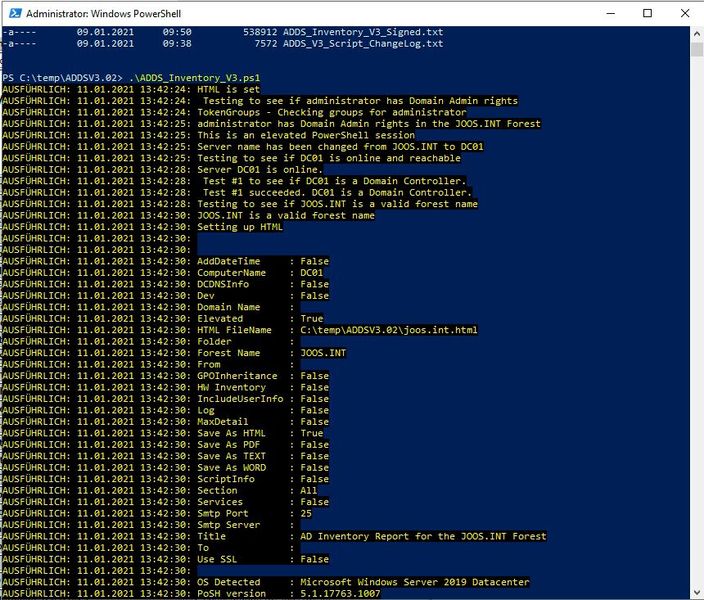The image size is (704, 600).
Task: Click the ComputerName value DC01
Action: [311, 273]
